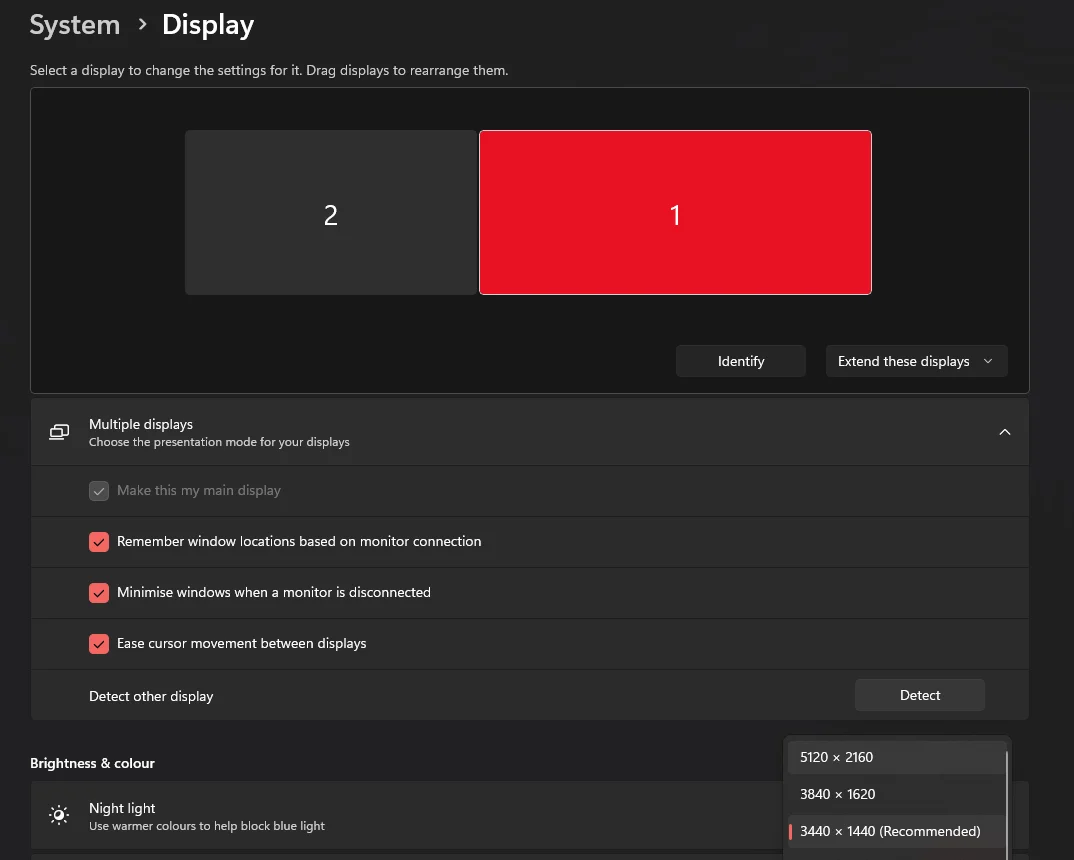Open the Extend these displays dropdown
1074x860 pixels.
click(x=916, y=361)
